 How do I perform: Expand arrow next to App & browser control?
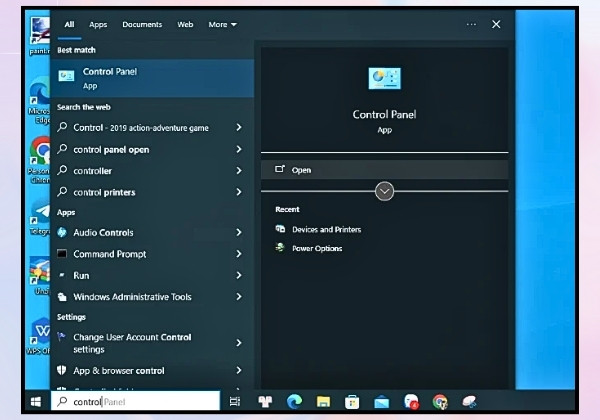pos(239,370)
